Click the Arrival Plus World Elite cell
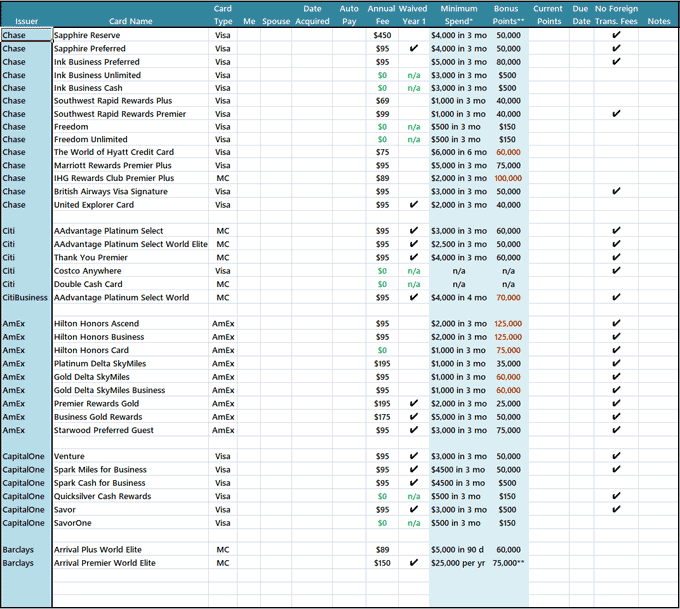The image size is (680, 609). pos(130,550)
